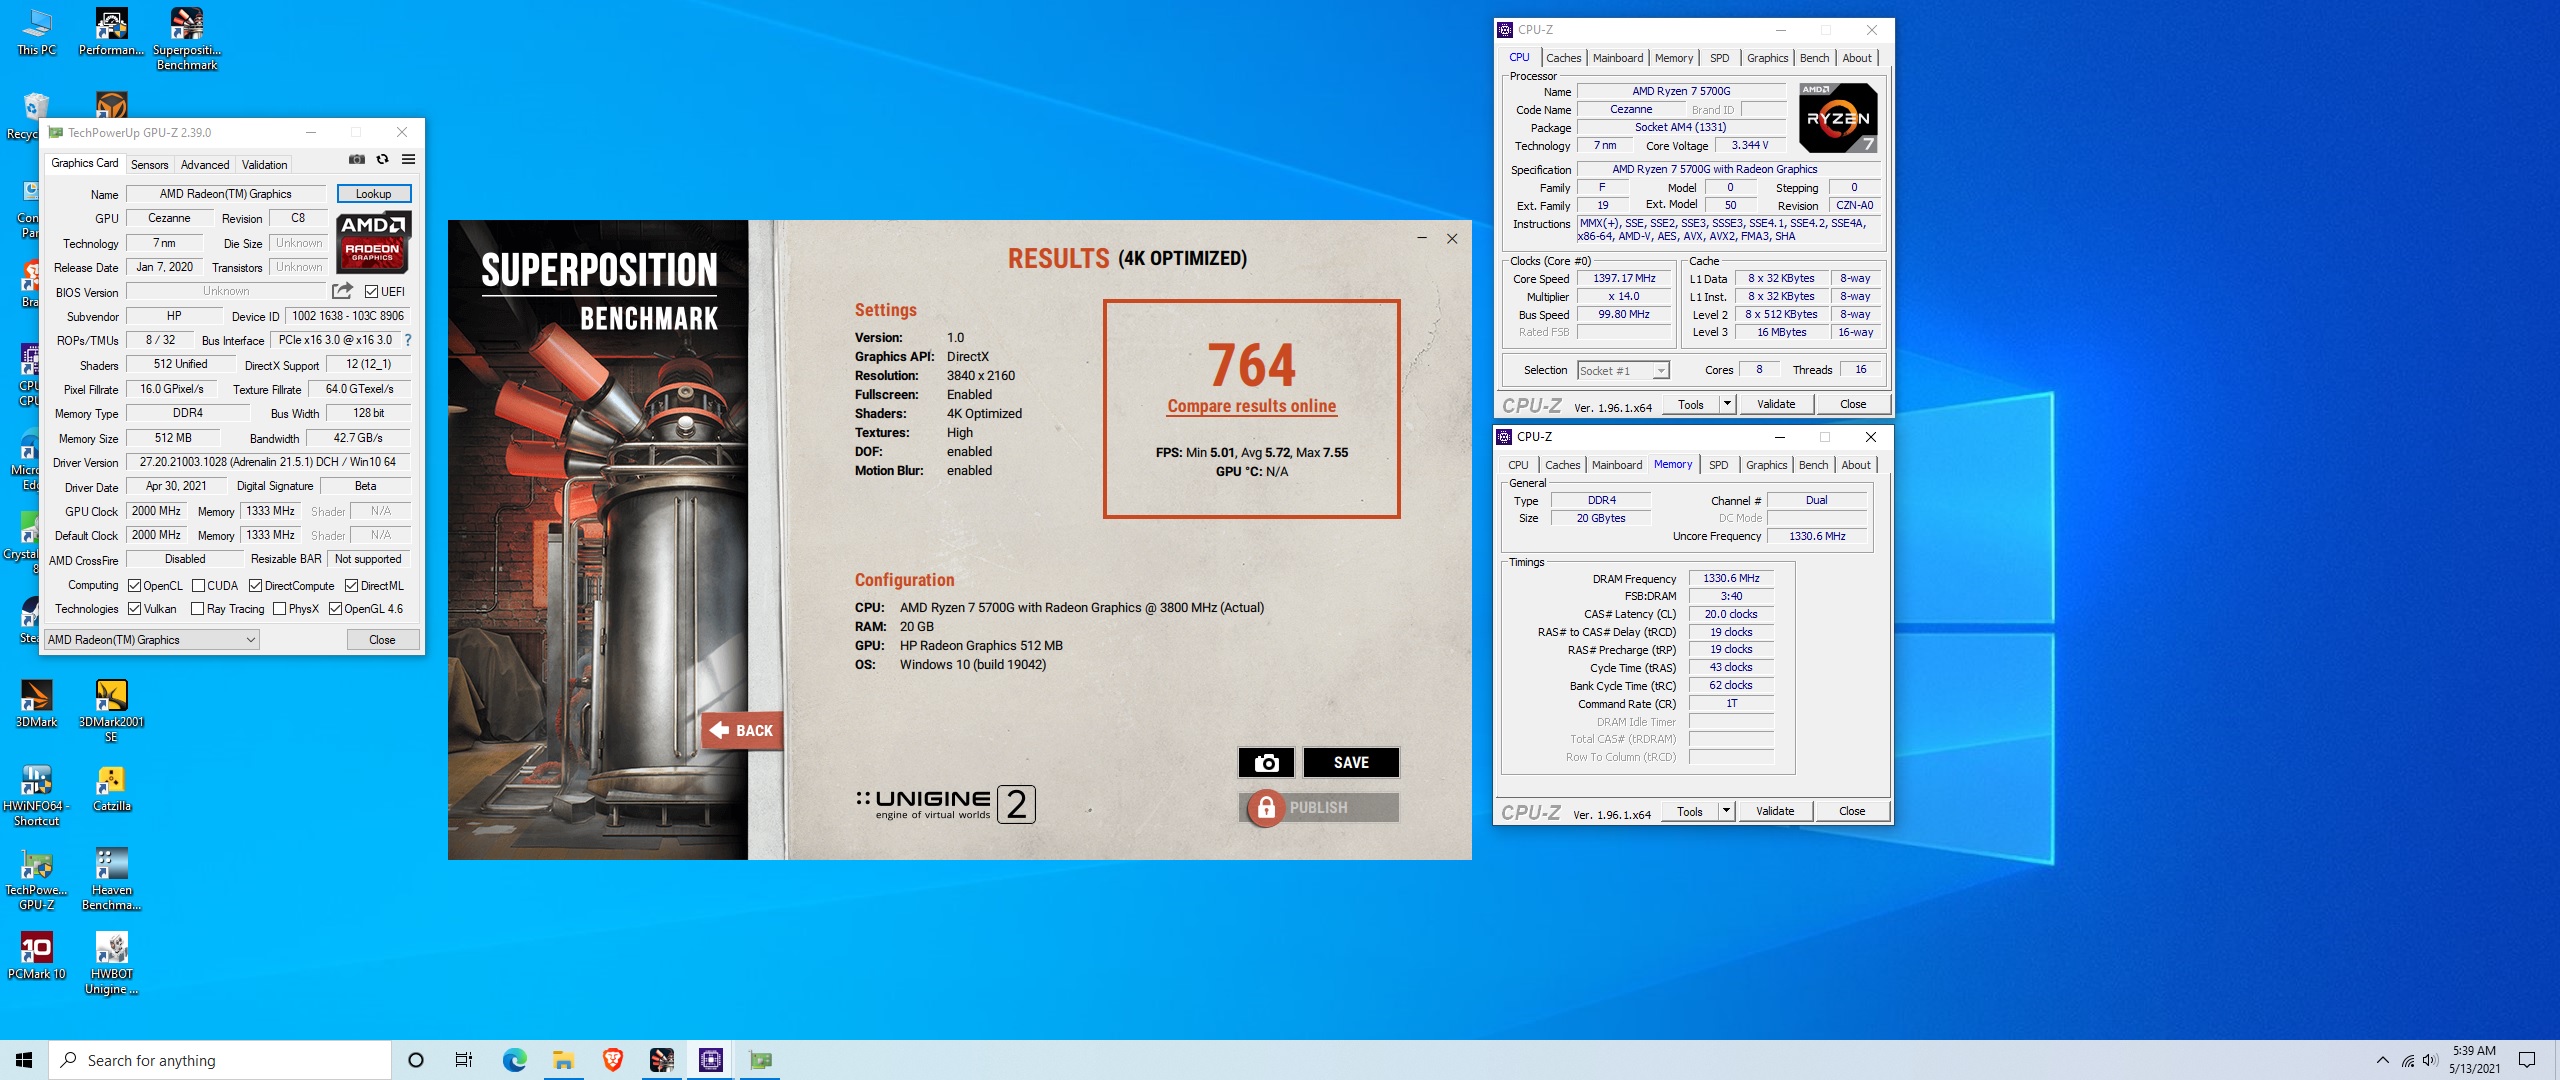
Task: Open Graphics tab in lower CPU-Z
Action: tap(1766, 465)
